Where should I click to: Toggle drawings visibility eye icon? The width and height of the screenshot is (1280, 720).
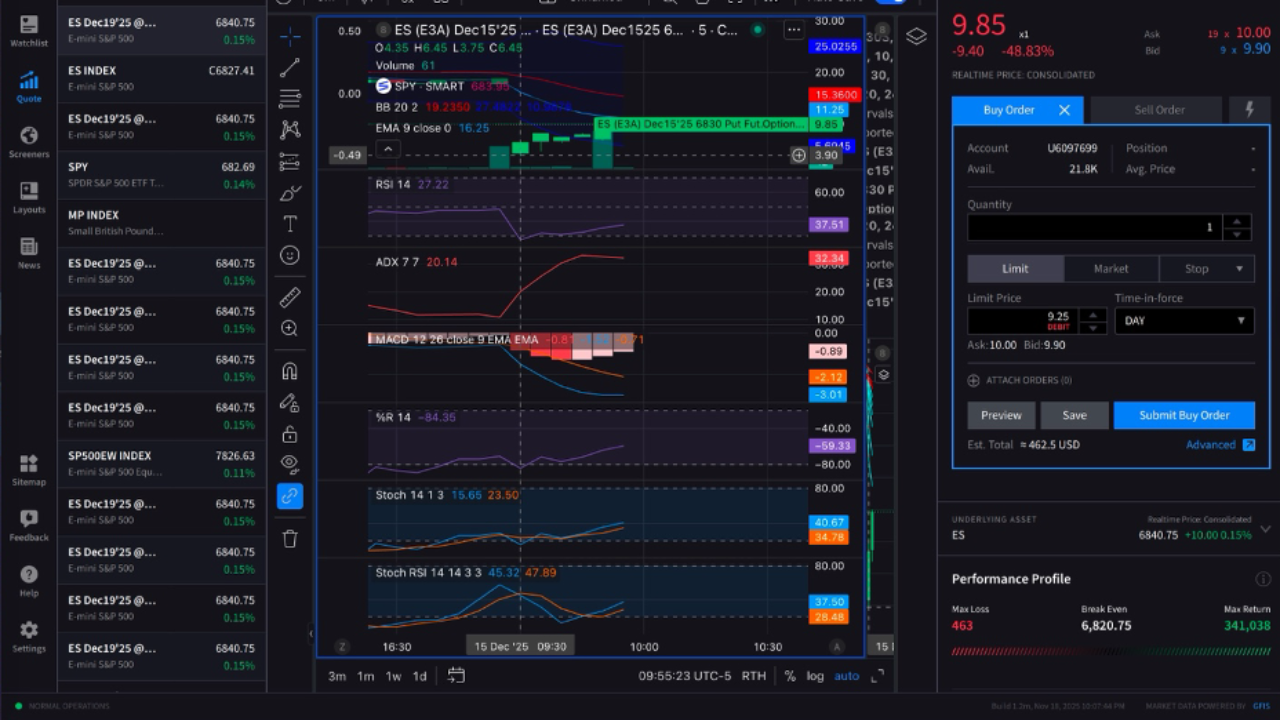pyautogui.click(x=290, y=463)
